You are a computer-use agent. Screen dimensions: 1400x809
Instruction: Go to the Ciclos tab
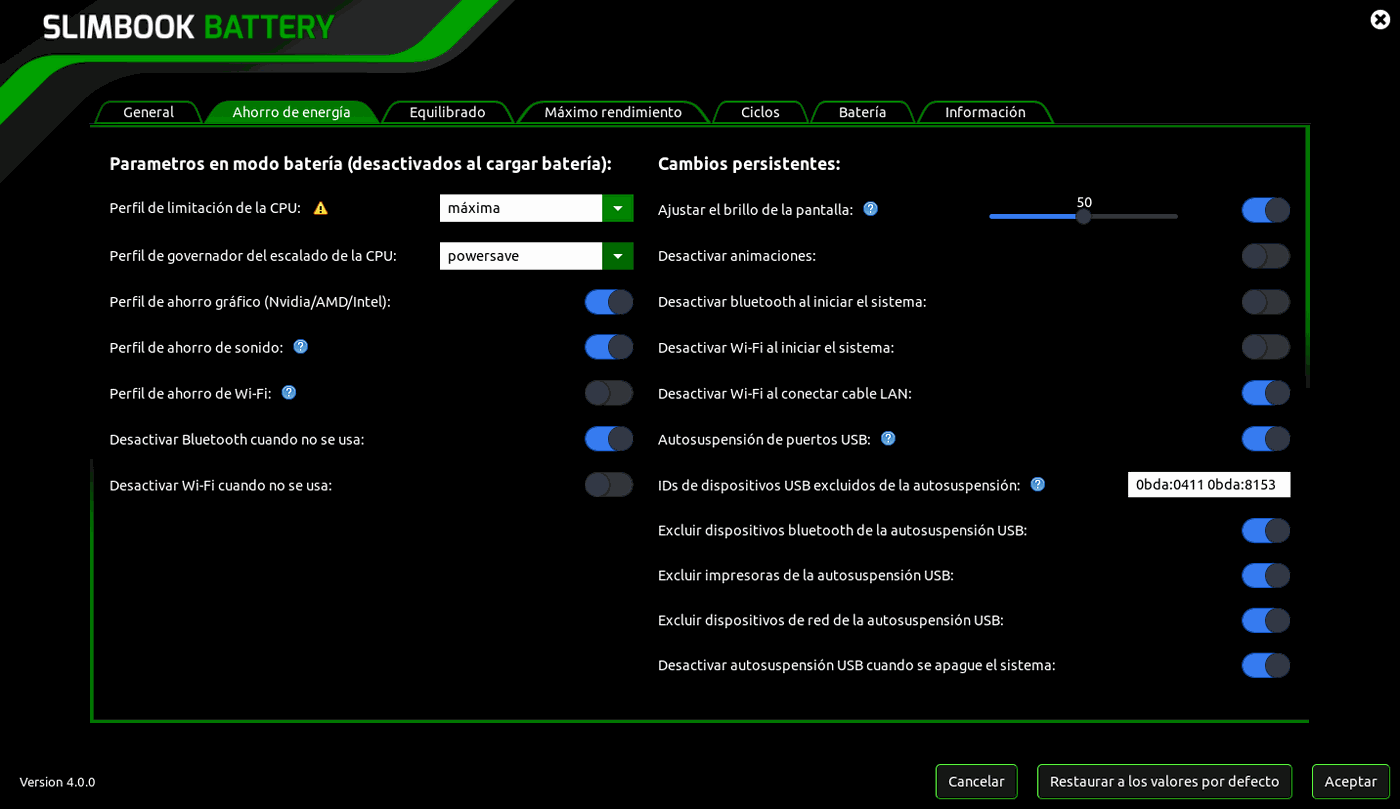(x=760, y=112)
